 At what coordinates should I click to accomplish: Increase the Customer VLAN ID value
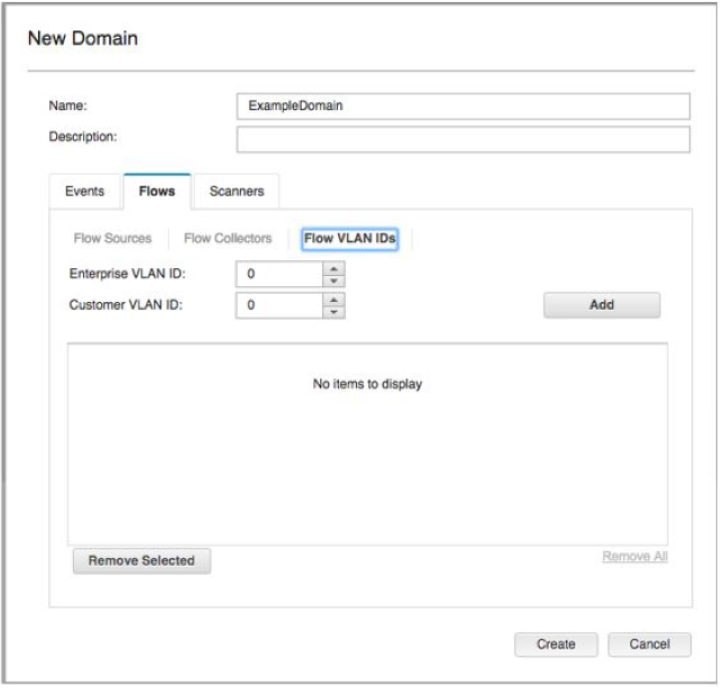point(335,299)
